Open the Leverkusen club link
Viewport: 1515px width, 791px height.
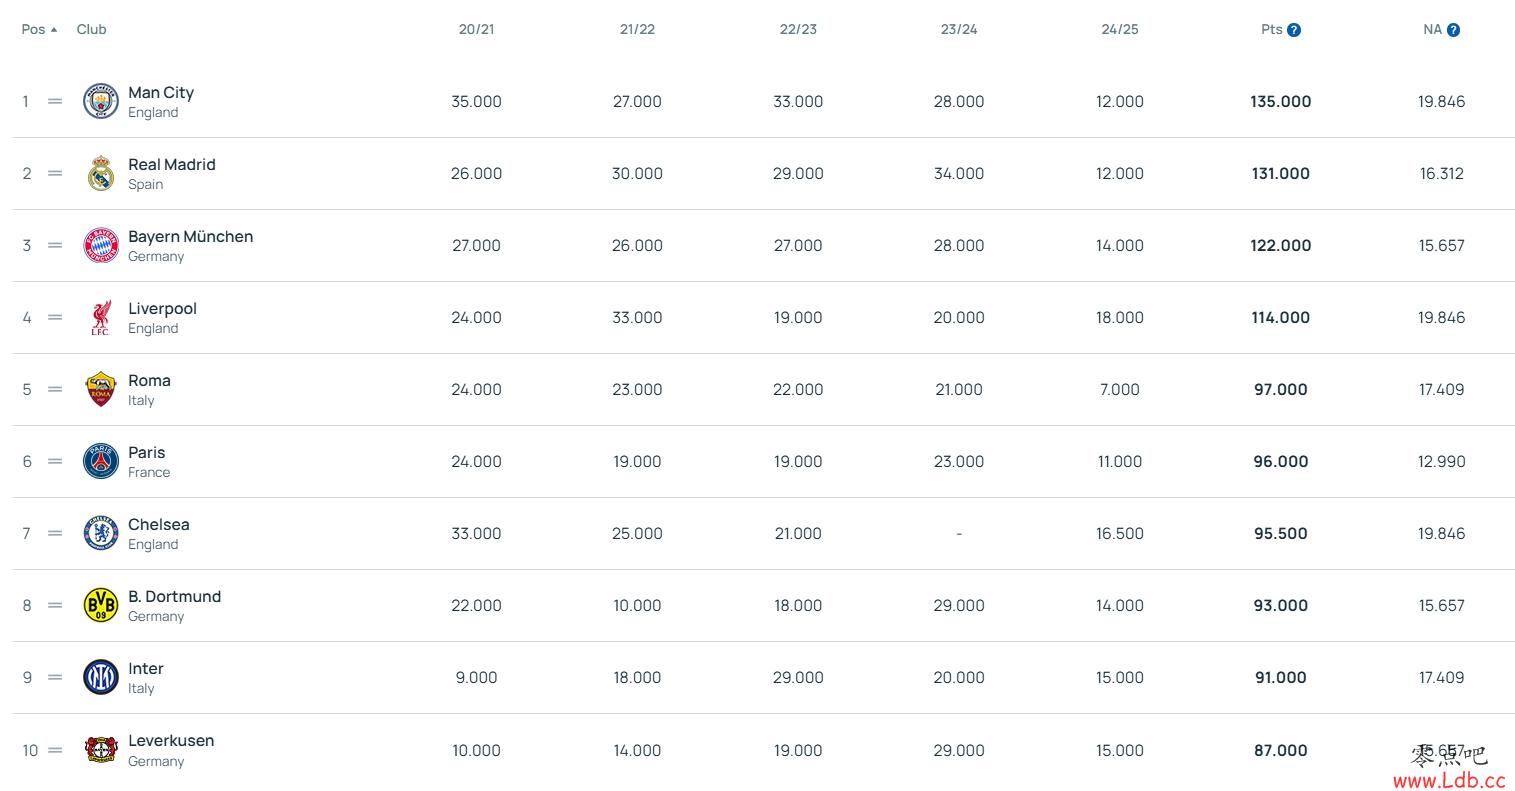(x=171, y=741)
